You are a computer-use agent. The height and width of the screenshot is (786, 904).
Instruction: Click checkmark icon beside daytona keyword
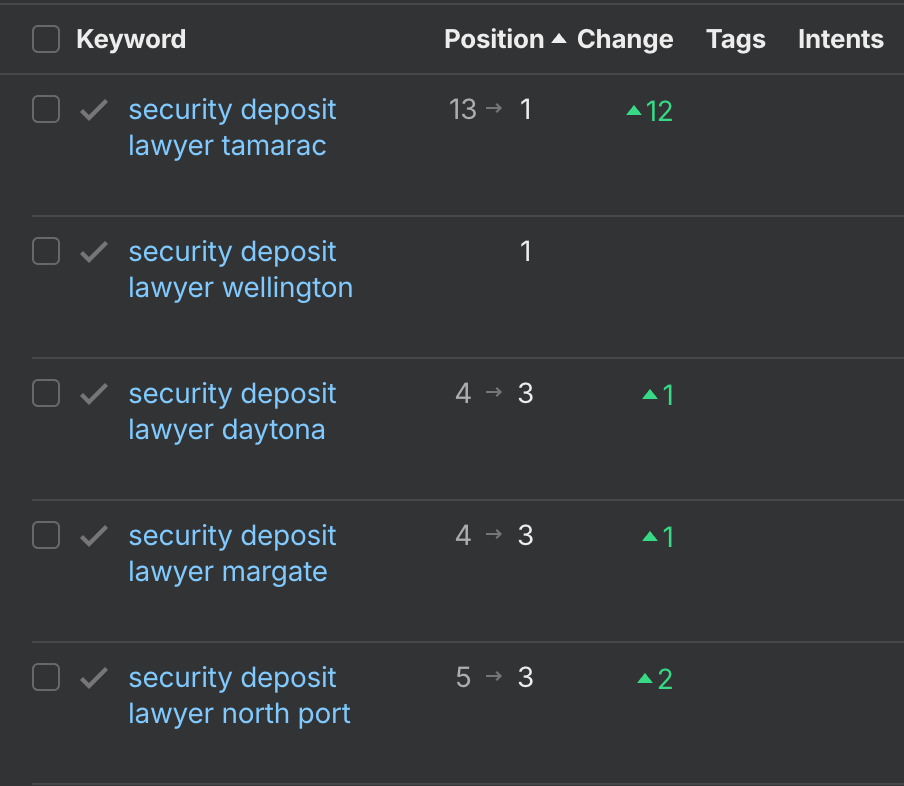click(x=93, y=394)
